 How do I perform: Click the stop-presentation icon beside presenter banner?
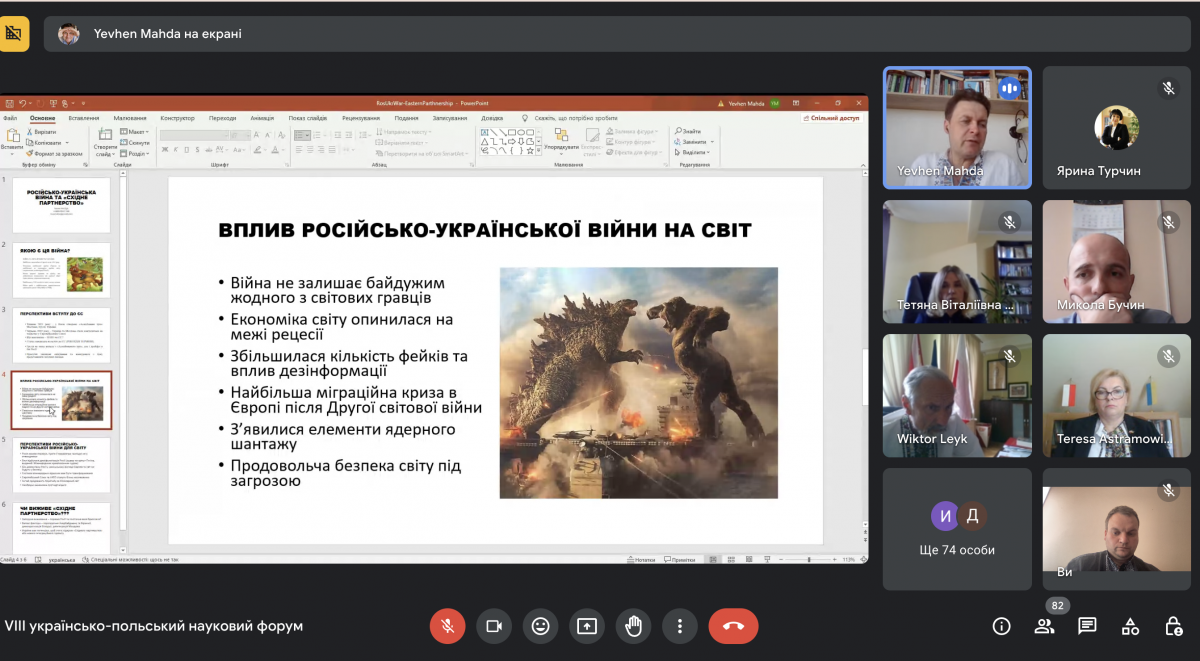(x=15, y=33)
